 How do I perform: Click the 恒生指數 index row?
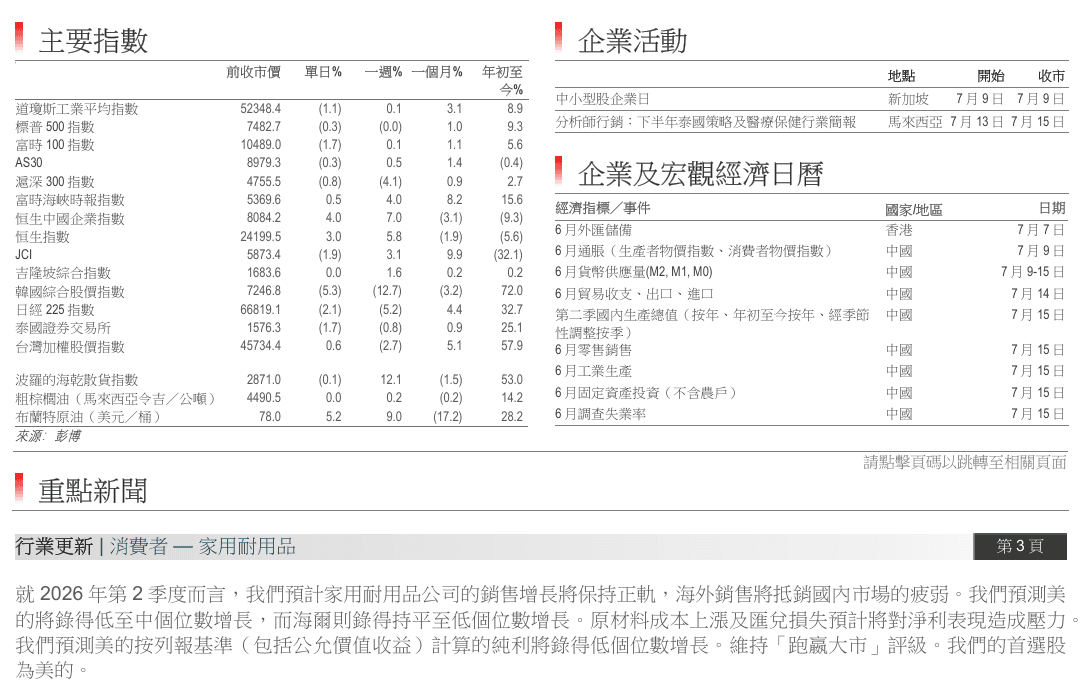[271, 237]
